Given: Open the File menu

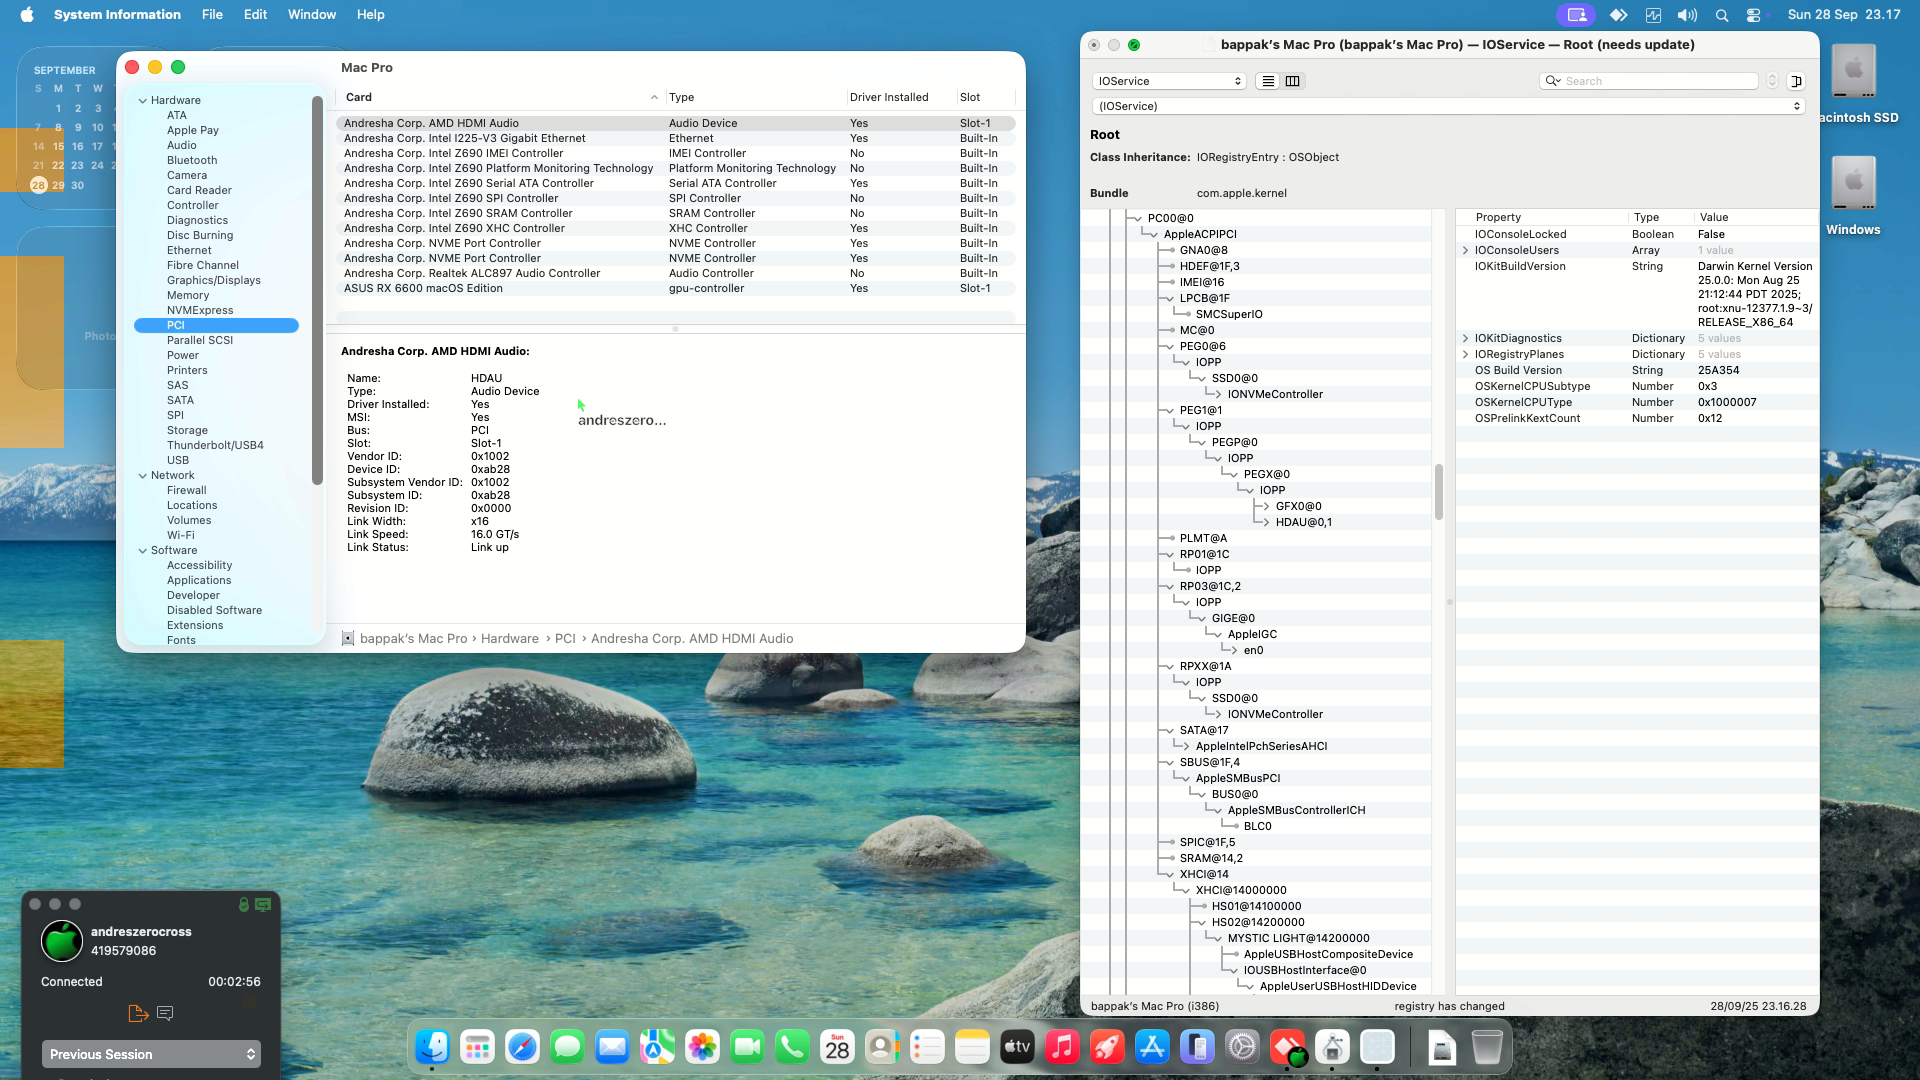Looking at the screenshot, I should (212, 15).
